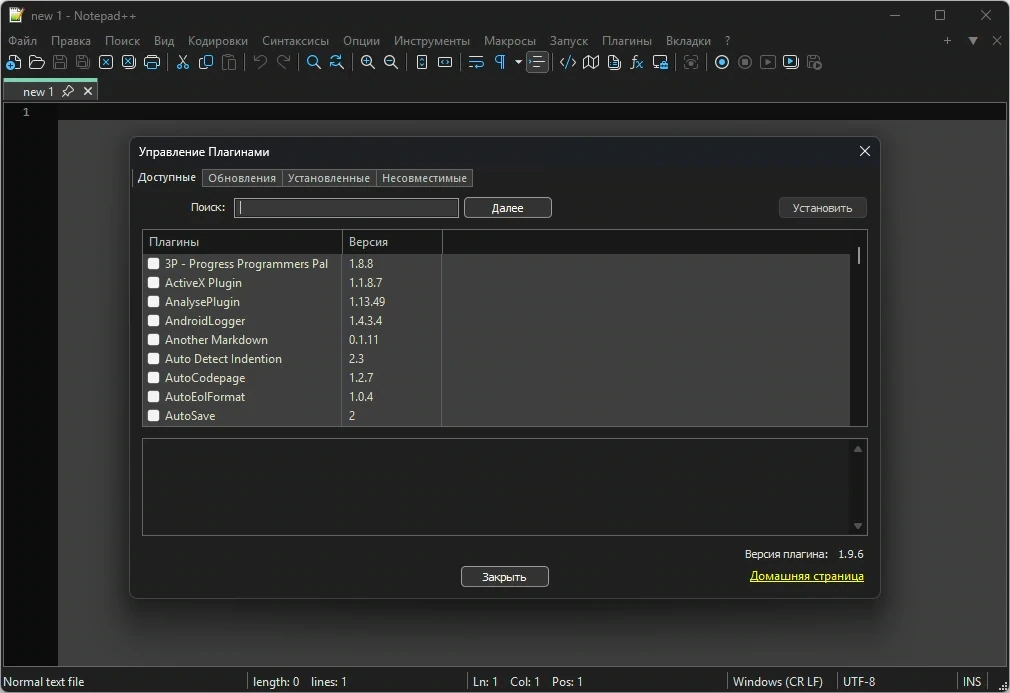Check the AutoSave plugin checkbox
1010x693 pixels.
[153, 415]
